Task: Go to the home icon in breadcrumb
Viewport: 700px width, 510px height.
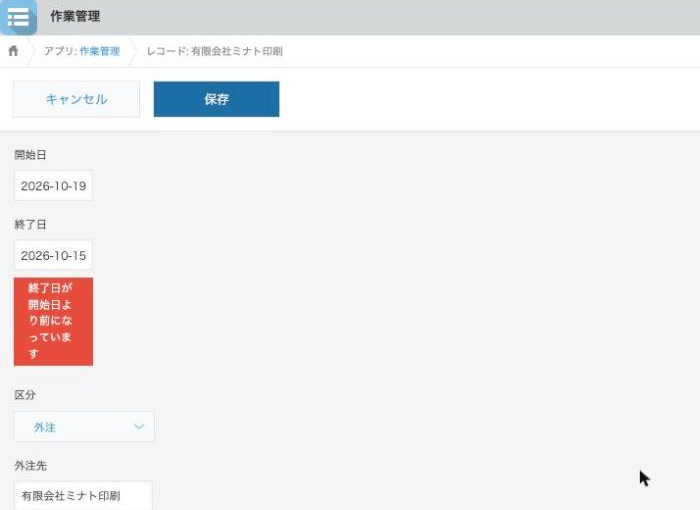Action: pos(13,51)
